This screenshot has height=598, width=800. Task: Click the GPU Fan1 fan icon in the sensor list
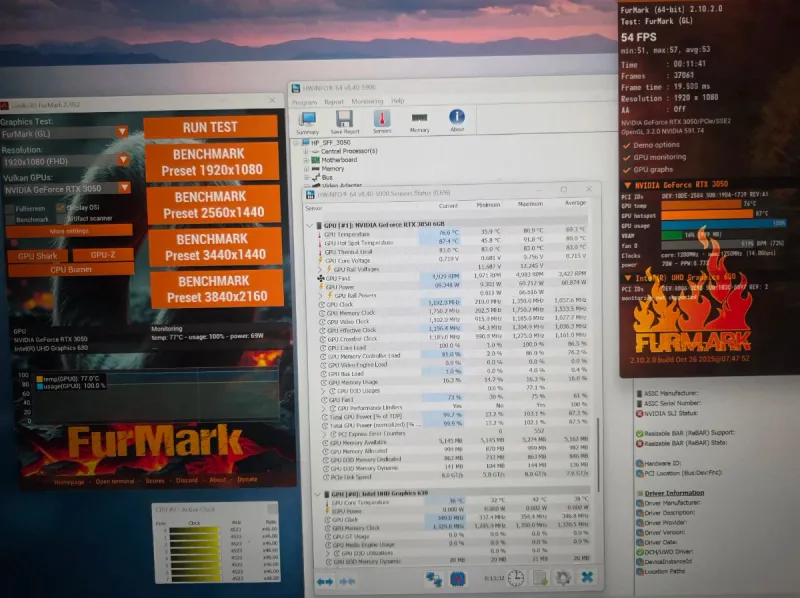coord(320,278)
